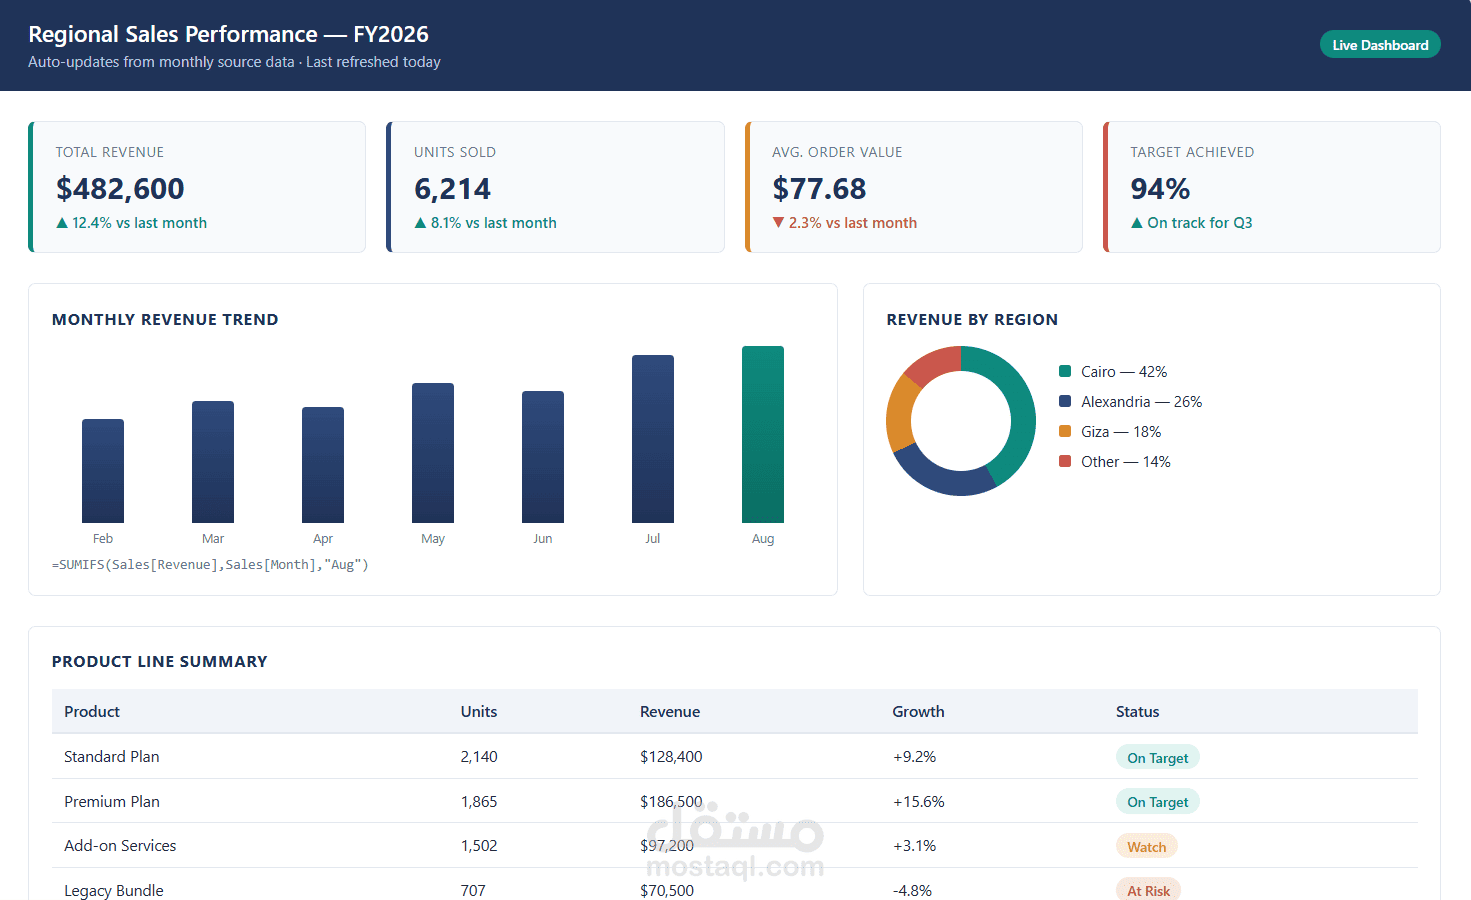This screenshot has height=900, width=1471.
Task: Click the At Risk status badge
Action: [1148, 890]
